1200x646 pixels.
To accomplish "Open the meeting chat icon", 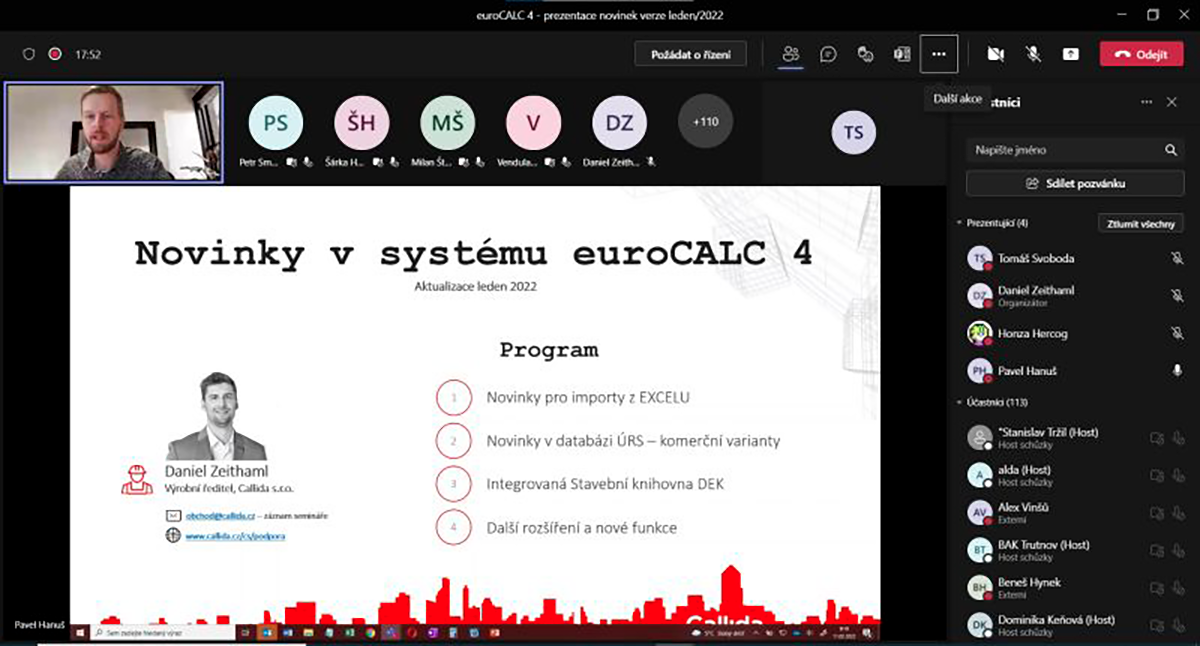I will pos(828,54).
